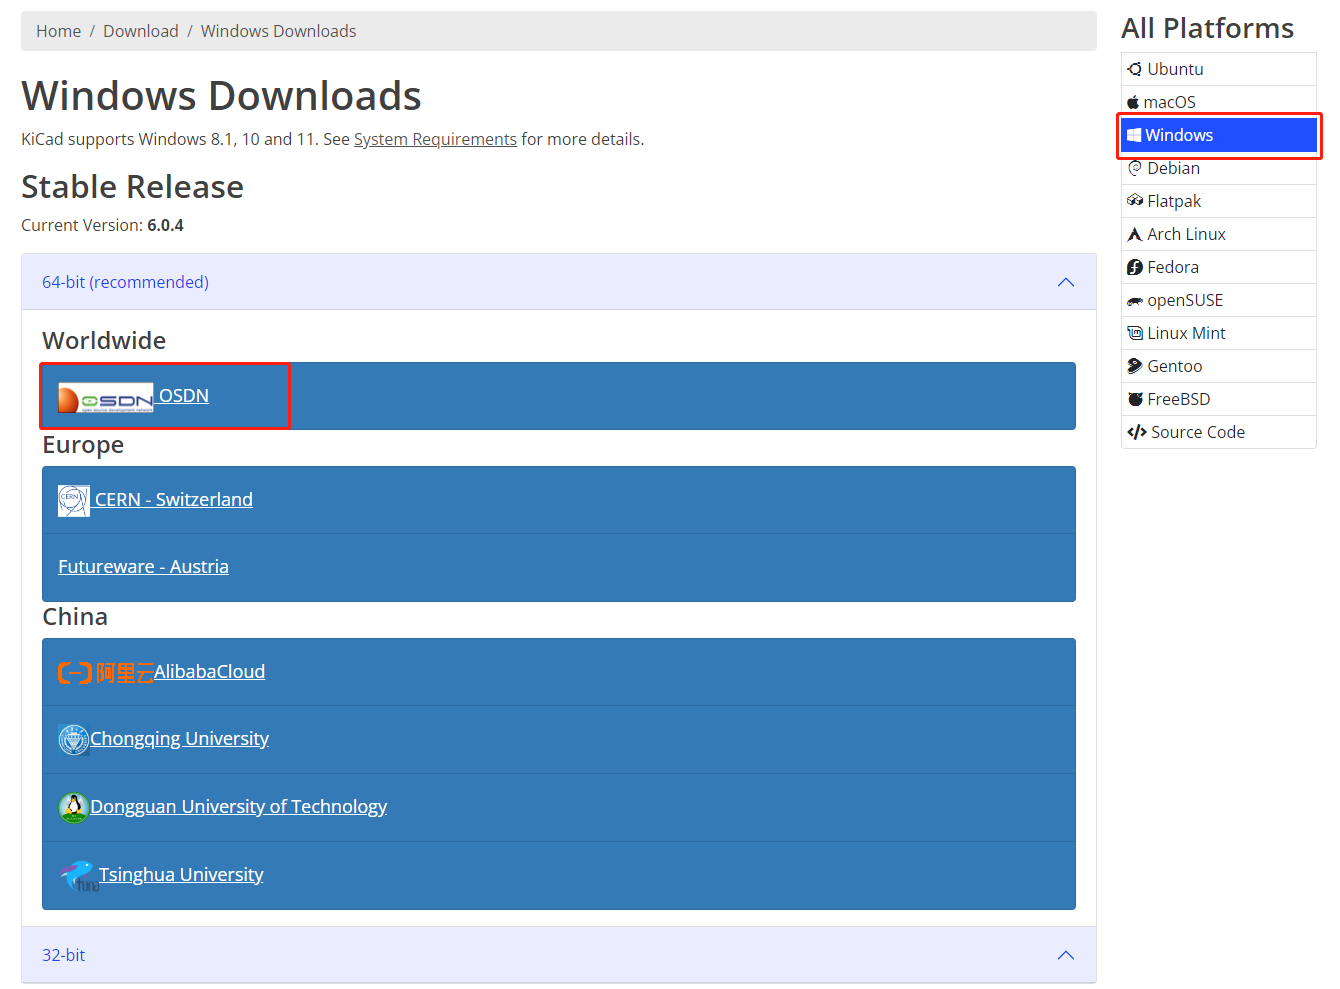Click the macOS apple icon
The width and height of the screenshot is (1340, 989).
pyautogui.click(x=1133, y=102)
